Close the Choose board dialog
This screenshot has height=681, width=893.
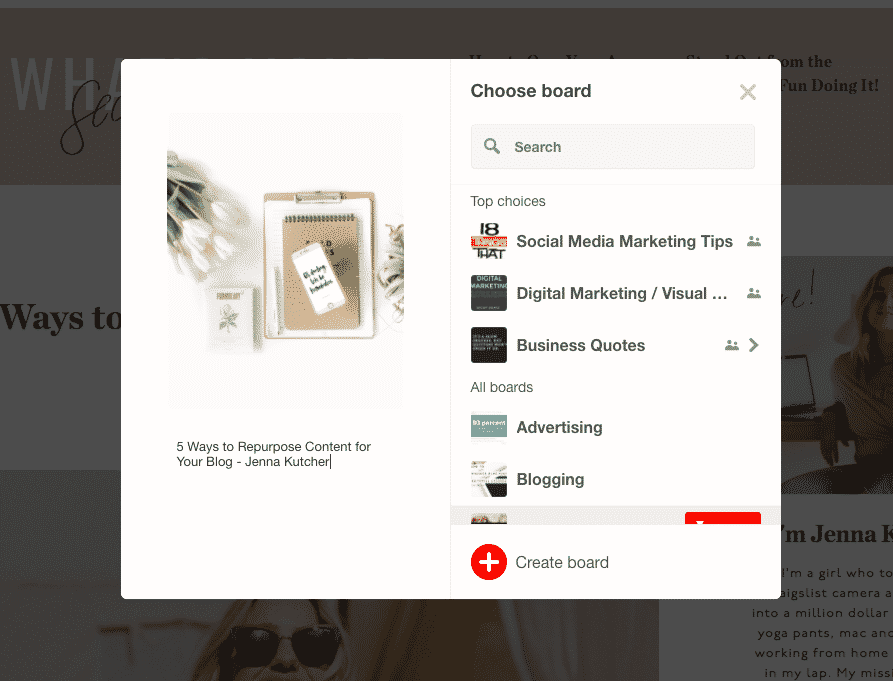(747, 92)
